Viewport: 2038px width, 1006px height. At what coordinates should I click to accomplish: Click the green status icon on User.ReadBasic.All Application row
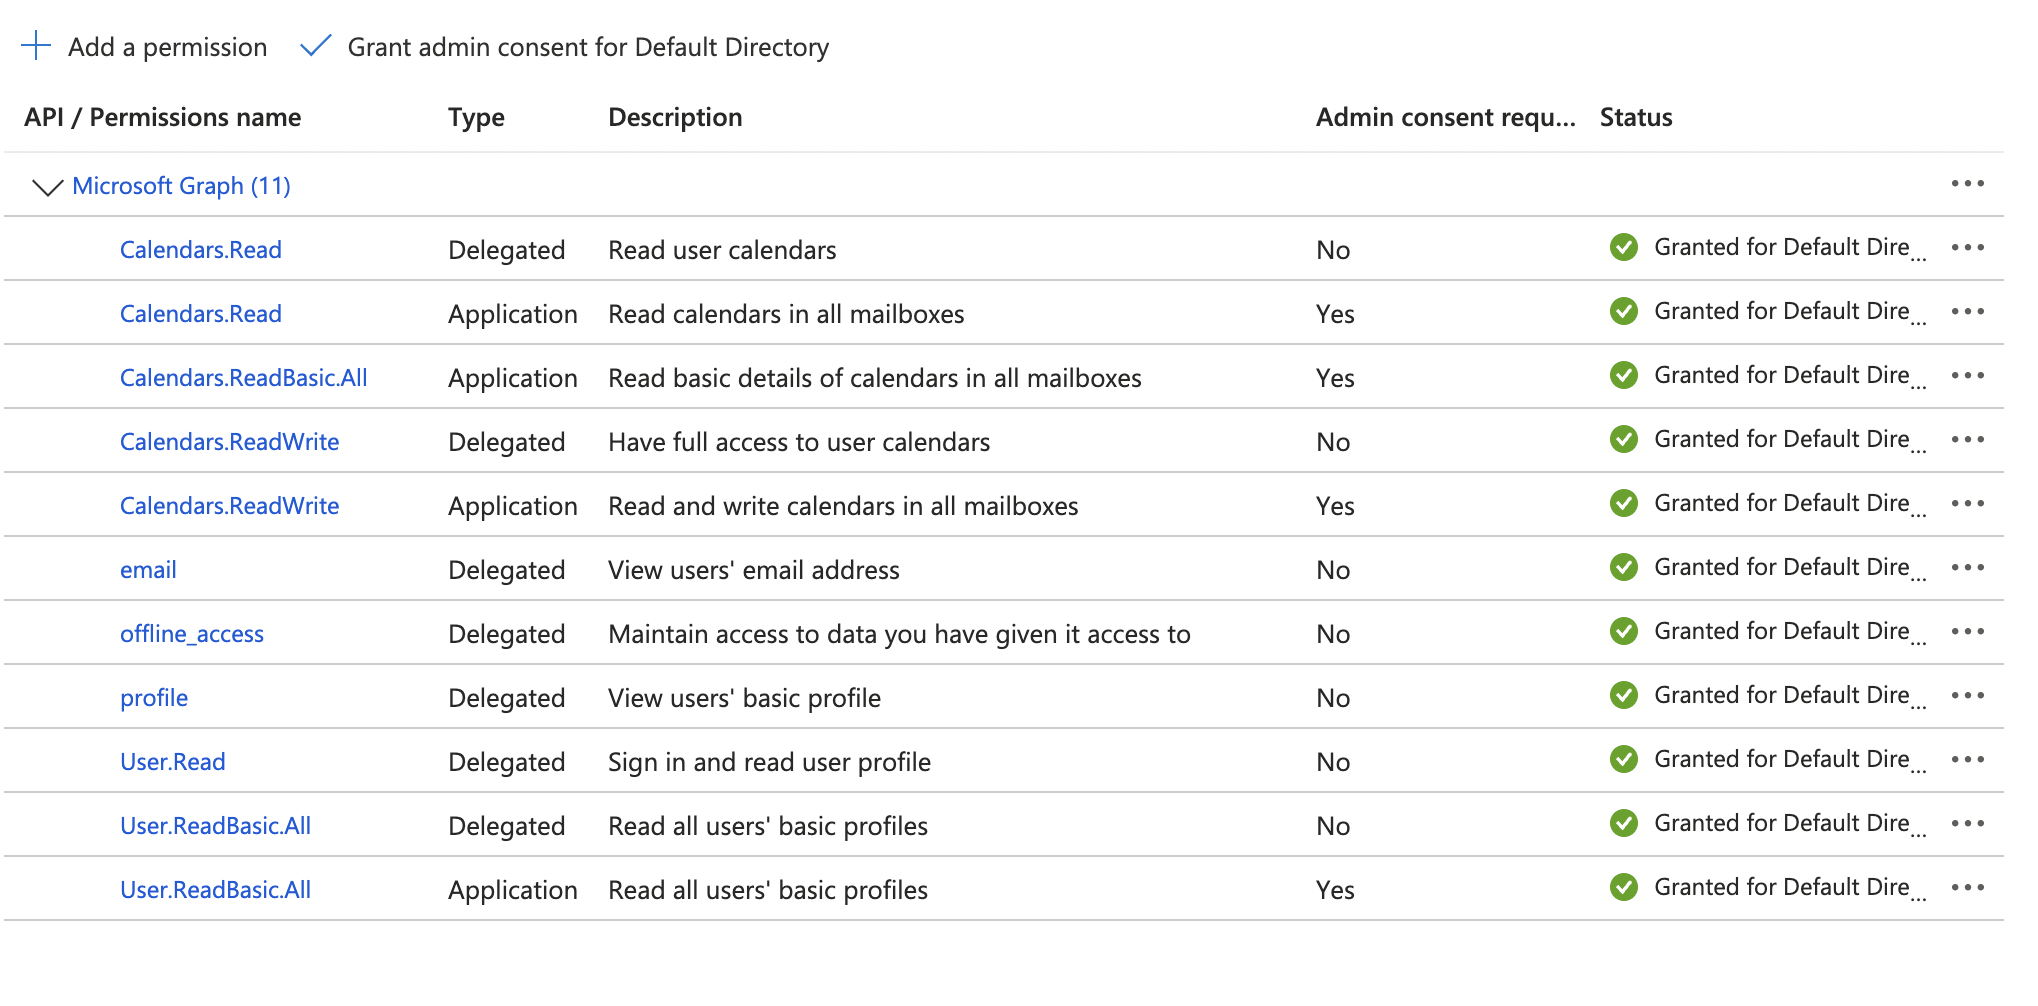(1623, 887)
